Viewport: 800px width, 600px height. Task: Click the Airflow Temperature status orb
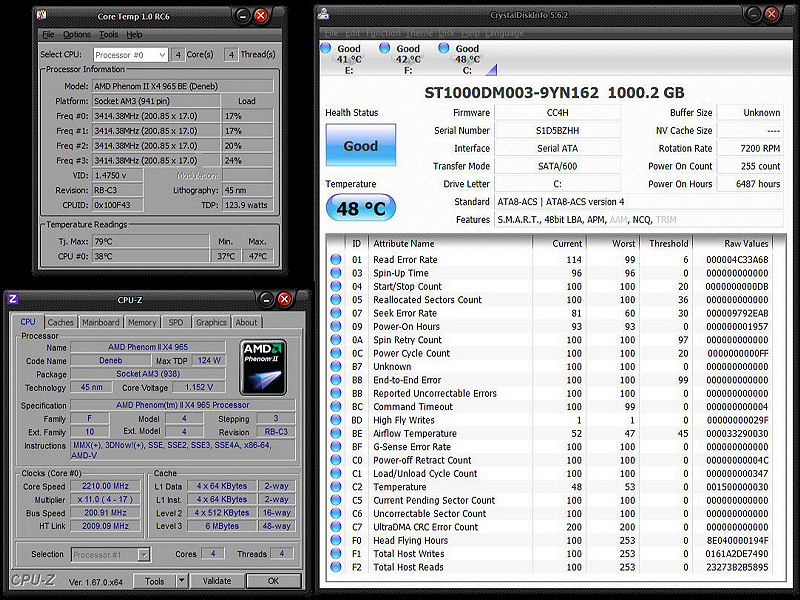coord(336,434)
